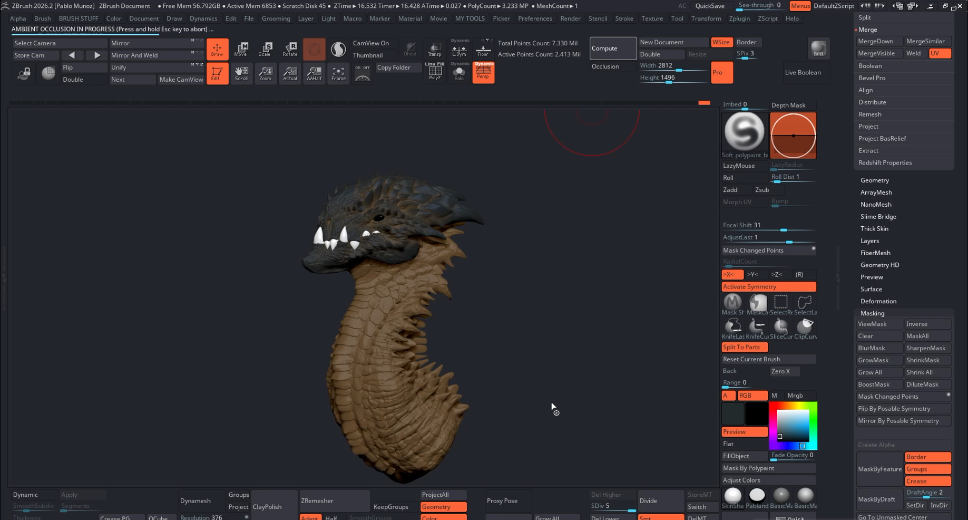The height and width of the screenshot is (520, 968).
Task: Select the Move gizmo tool
Action: (241, 49)
